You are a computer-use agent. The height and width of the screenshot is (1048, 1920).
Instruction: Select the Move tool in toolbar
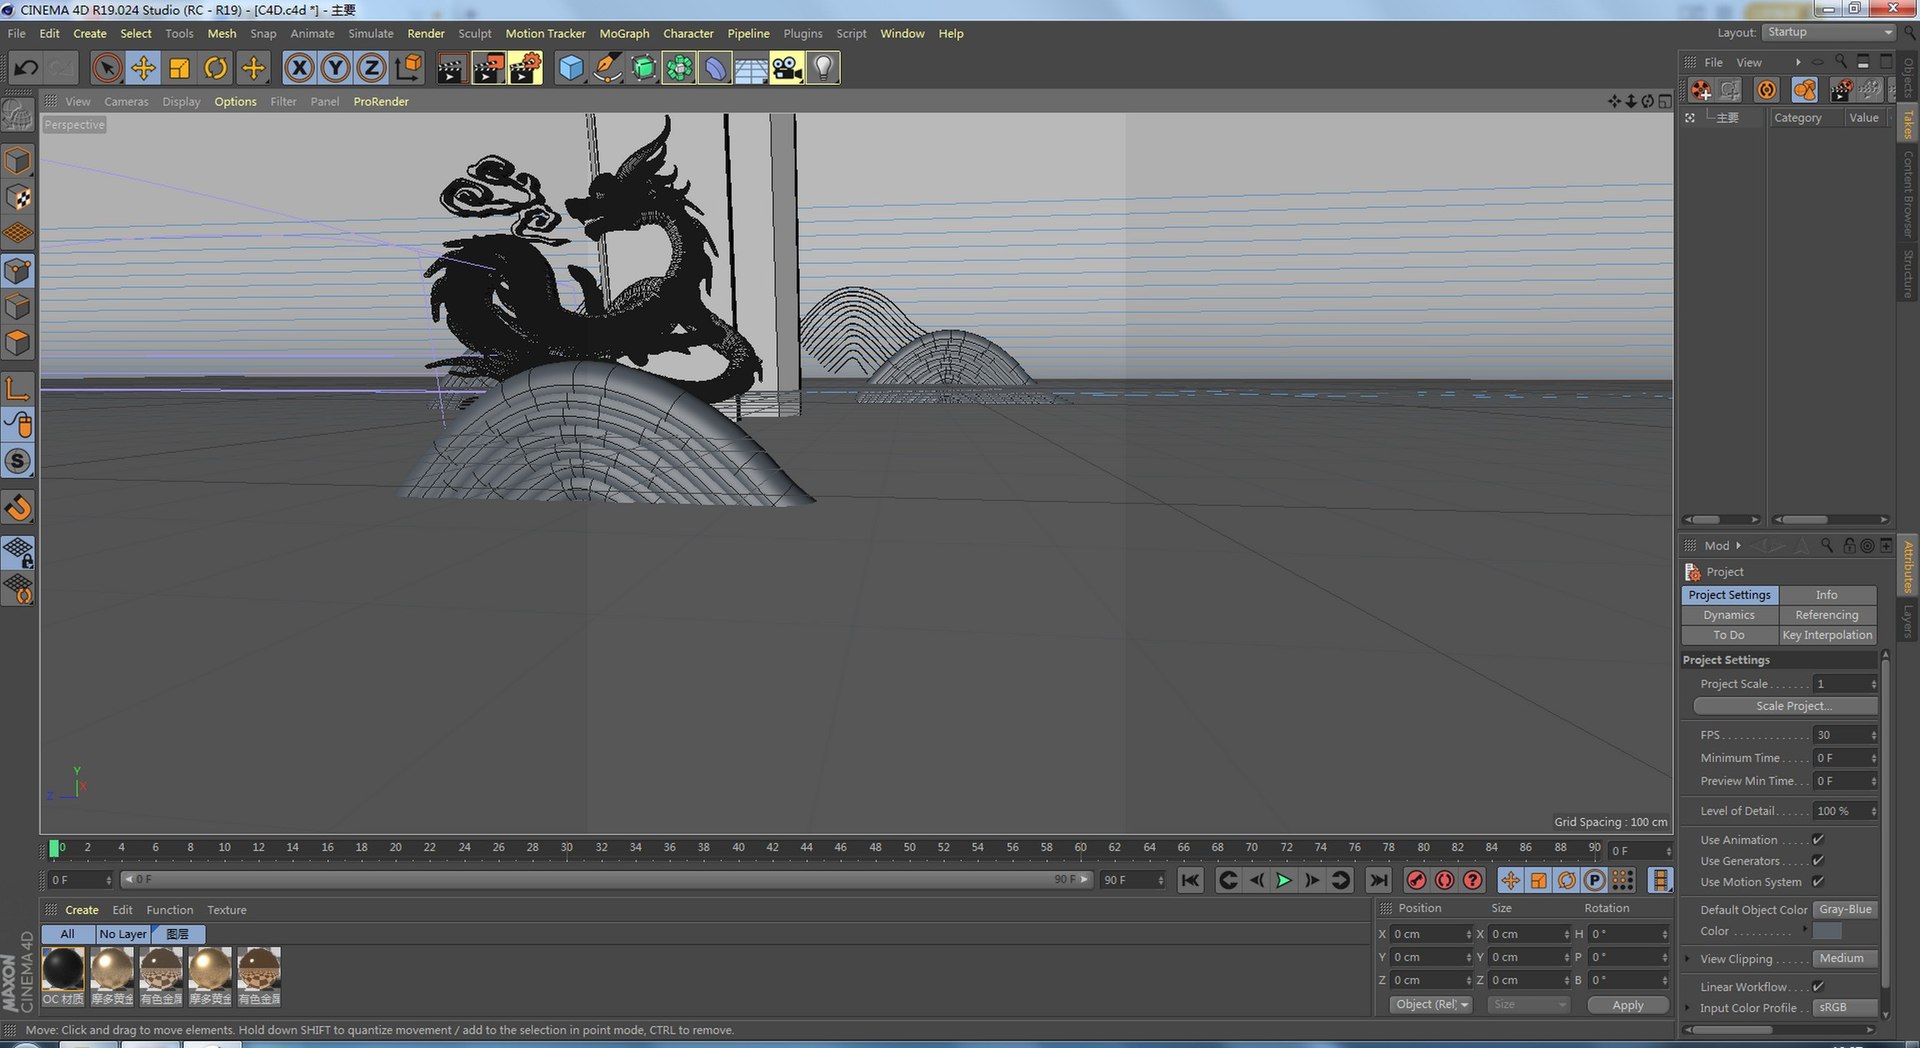(143, 68)
